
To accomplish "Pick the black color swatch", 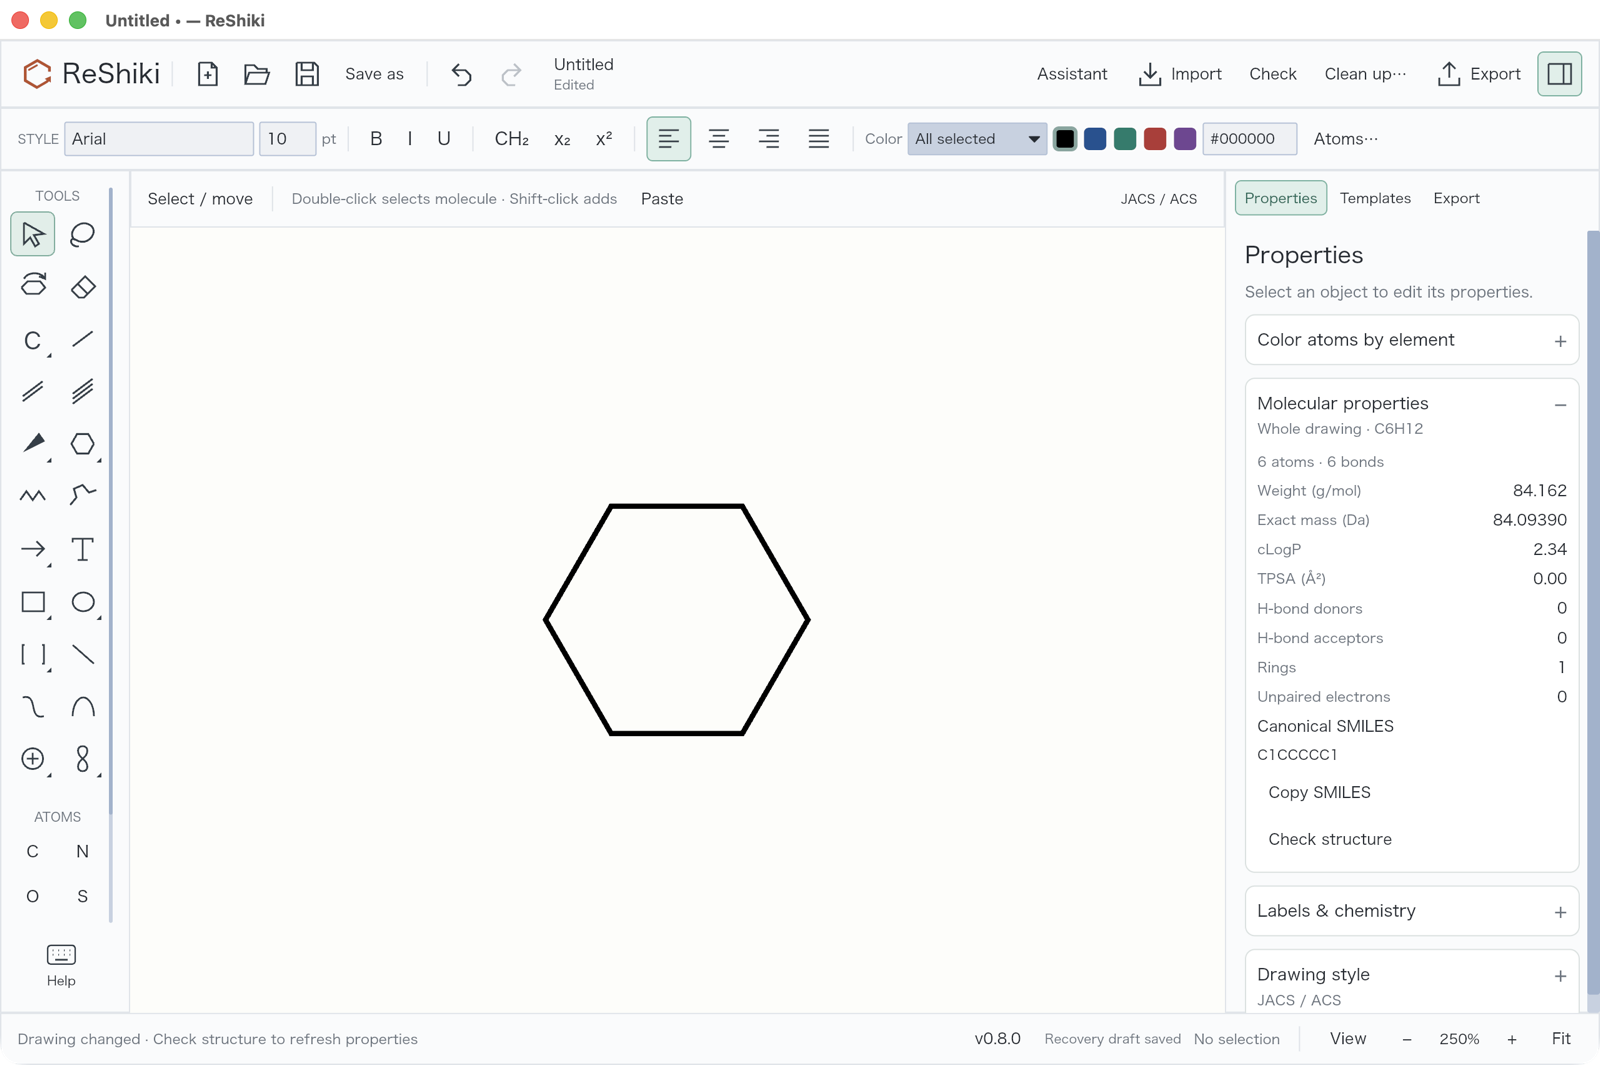I will coord(1065,139).
